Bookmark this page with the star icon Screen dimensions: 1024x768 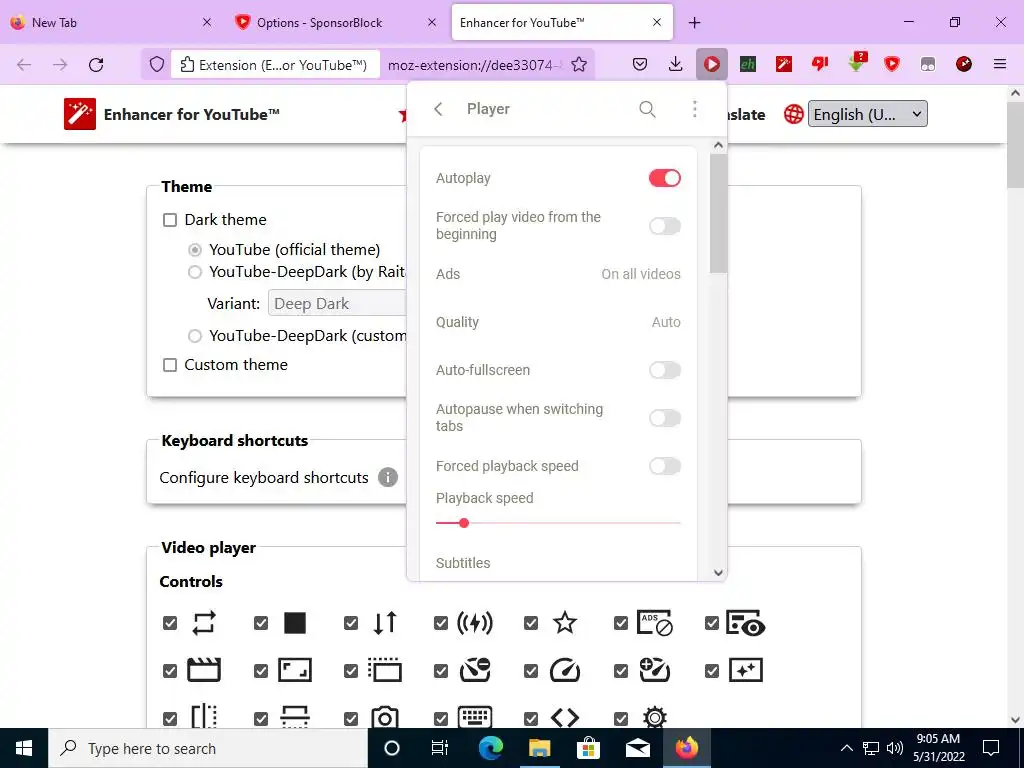tap(579, 65)
